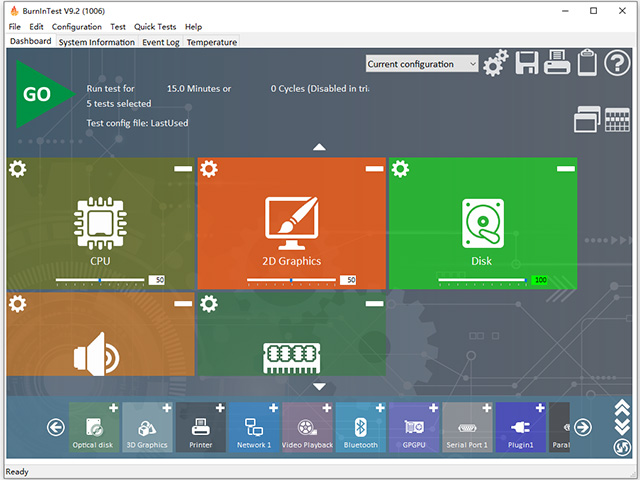This screenshot has height=480, width=640.
Task: Click the floppy disk save icon
Action: coord(527,63)
